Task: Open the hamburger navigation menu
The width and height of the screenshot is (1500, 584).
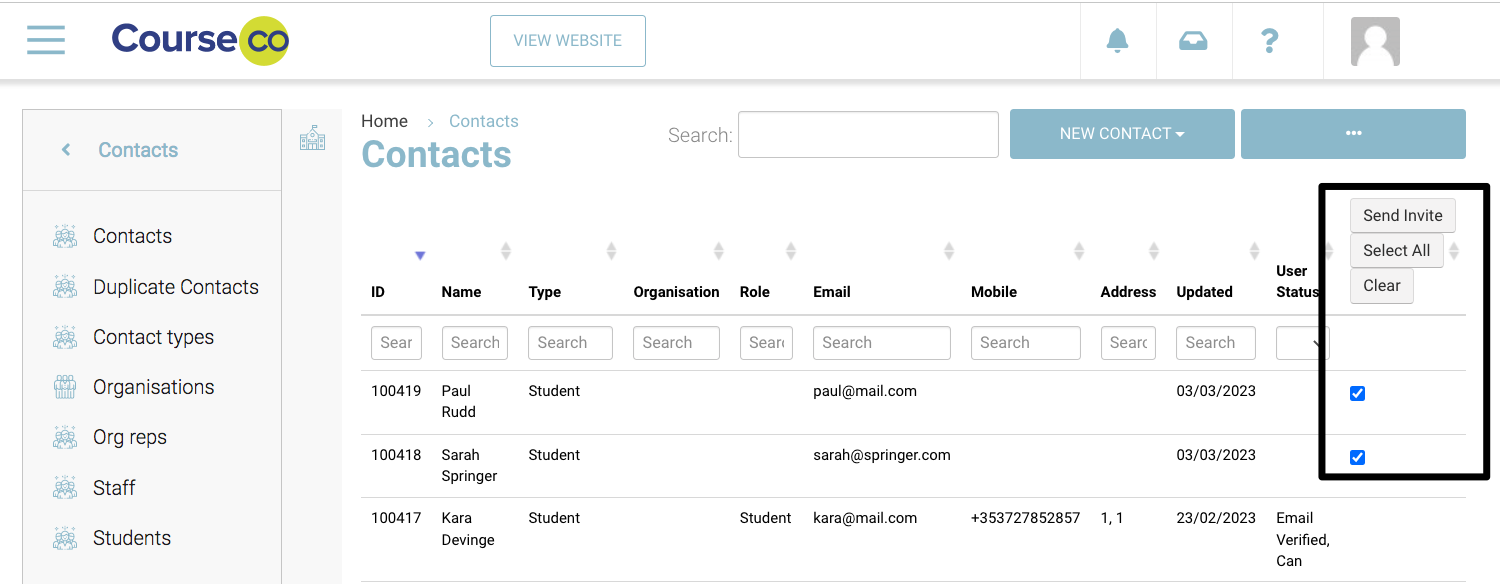Action: click(46, 40)
